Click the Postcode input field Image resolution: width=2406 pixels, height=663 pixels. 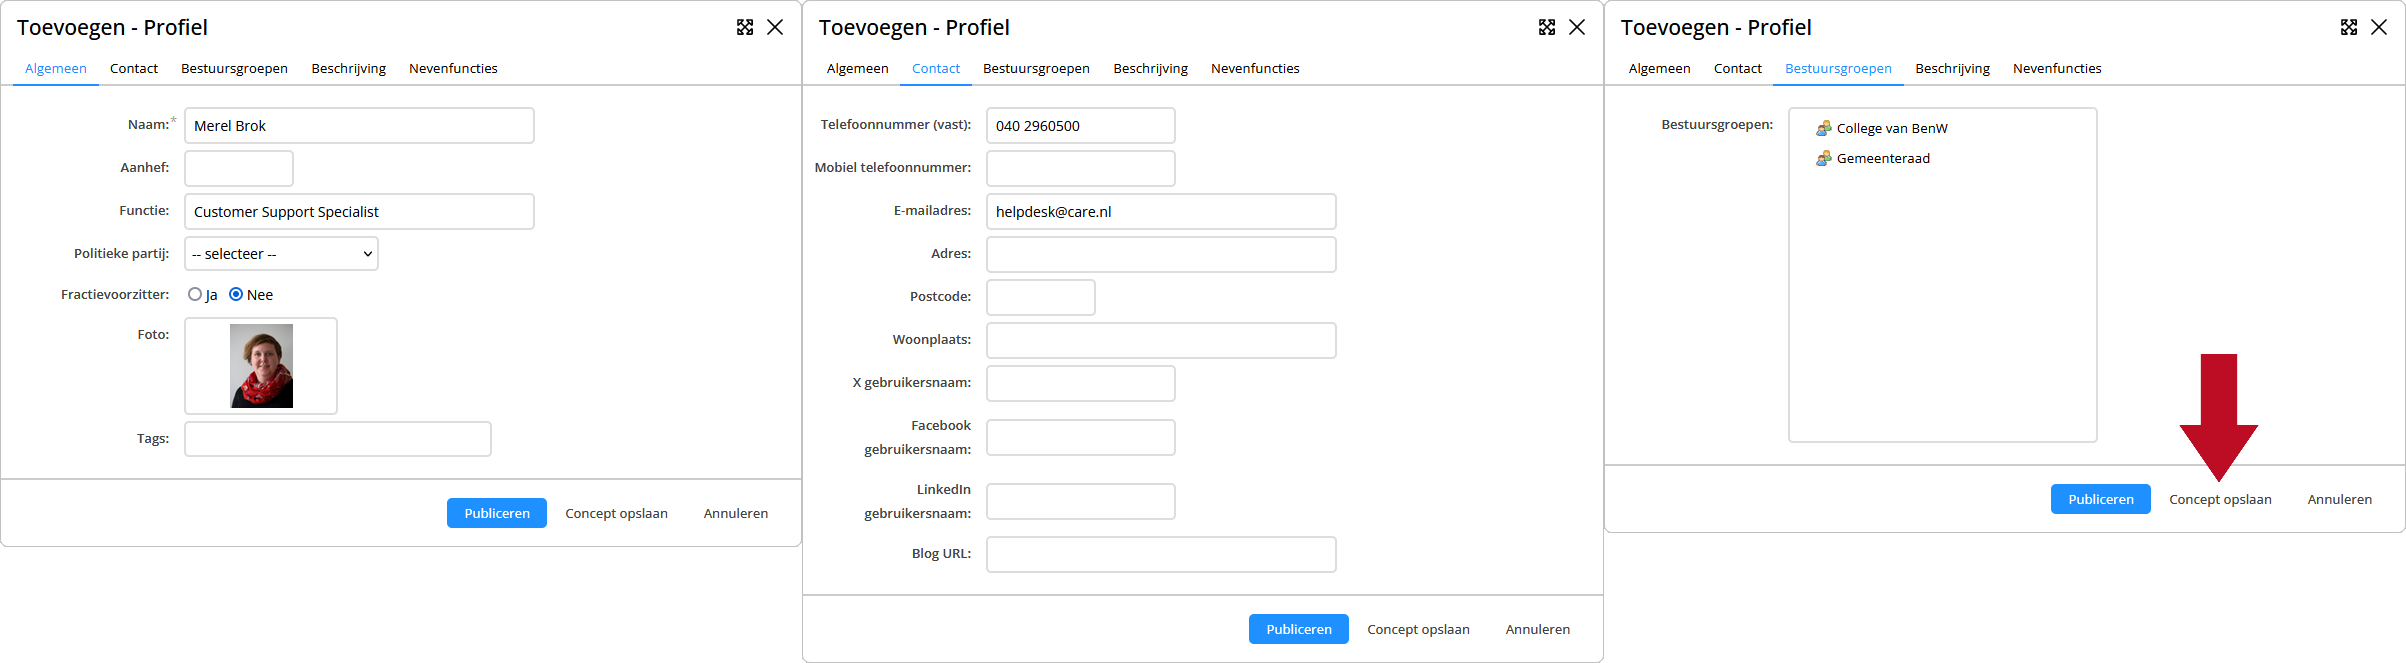(x=1041, y=297)
